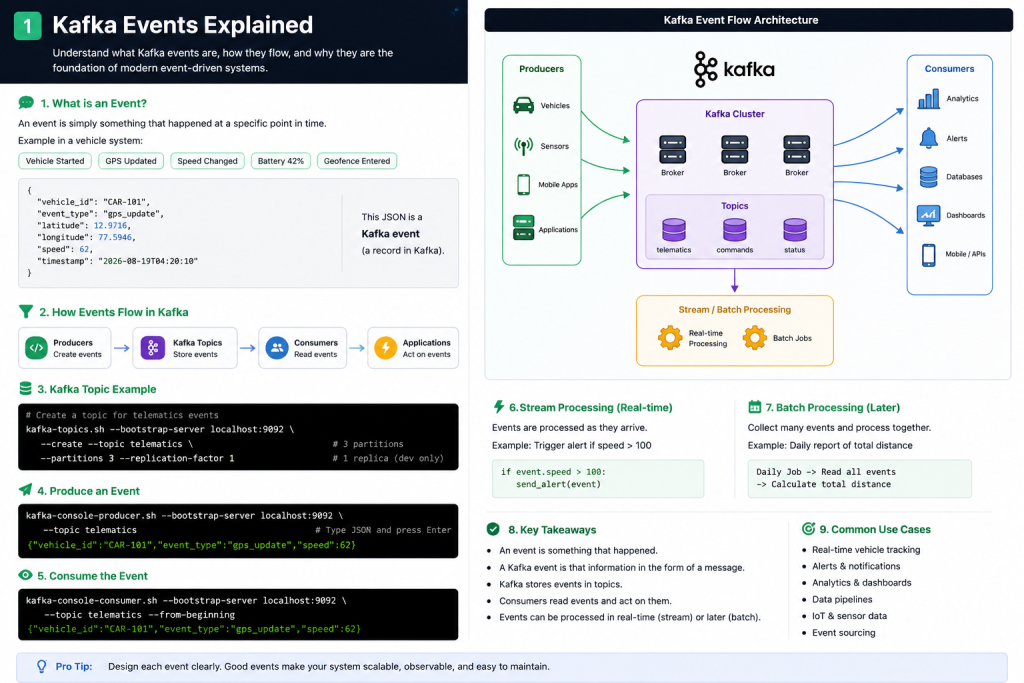1024x683 pixels.
Task: Click the Battery 42% tag
Action: coord(281,161)
